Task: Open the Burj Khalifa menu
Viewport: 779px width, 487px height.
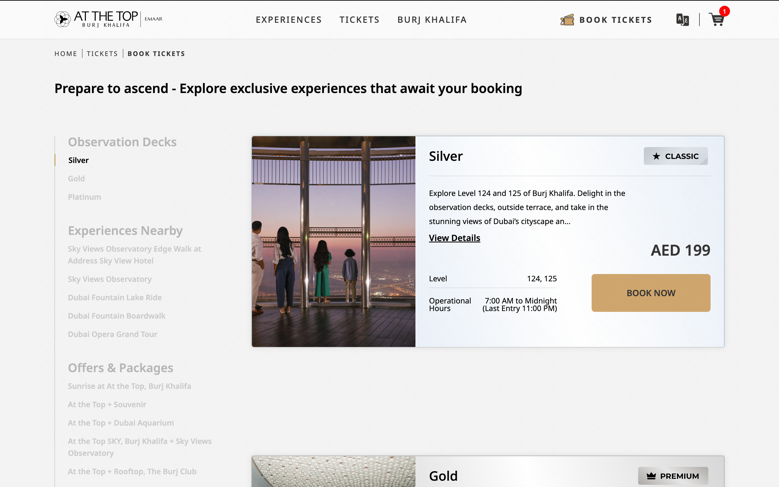Action: coord(432,20)
